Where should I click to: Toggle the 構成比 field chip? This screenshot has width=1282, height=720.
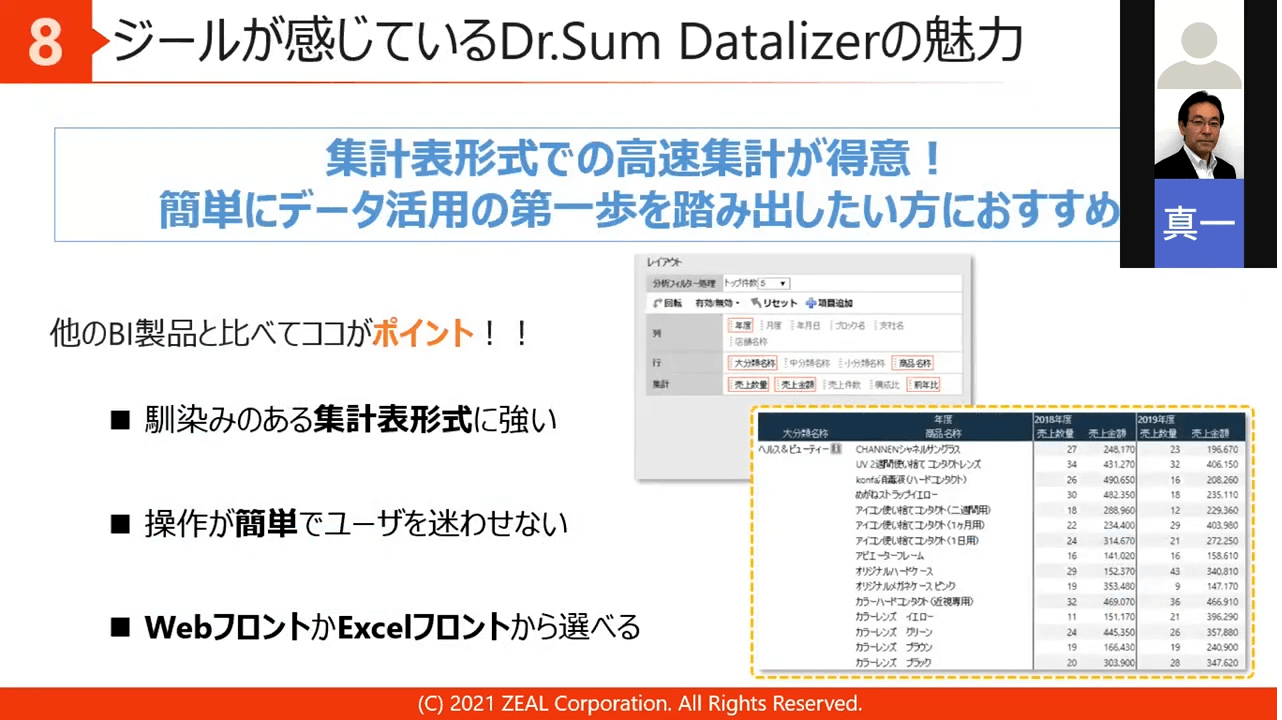[x=884, y=384]
